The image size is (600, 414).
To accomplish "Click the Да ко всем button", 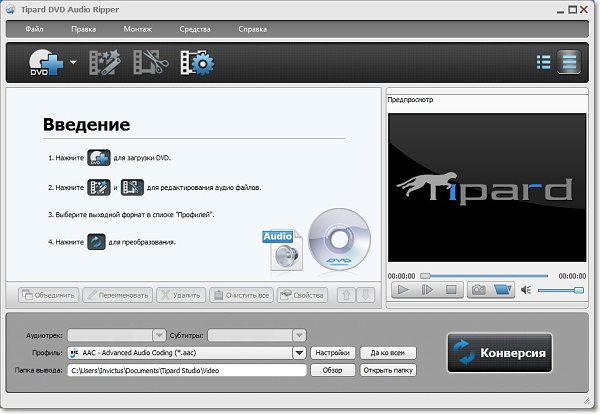I will coord(388,353).
